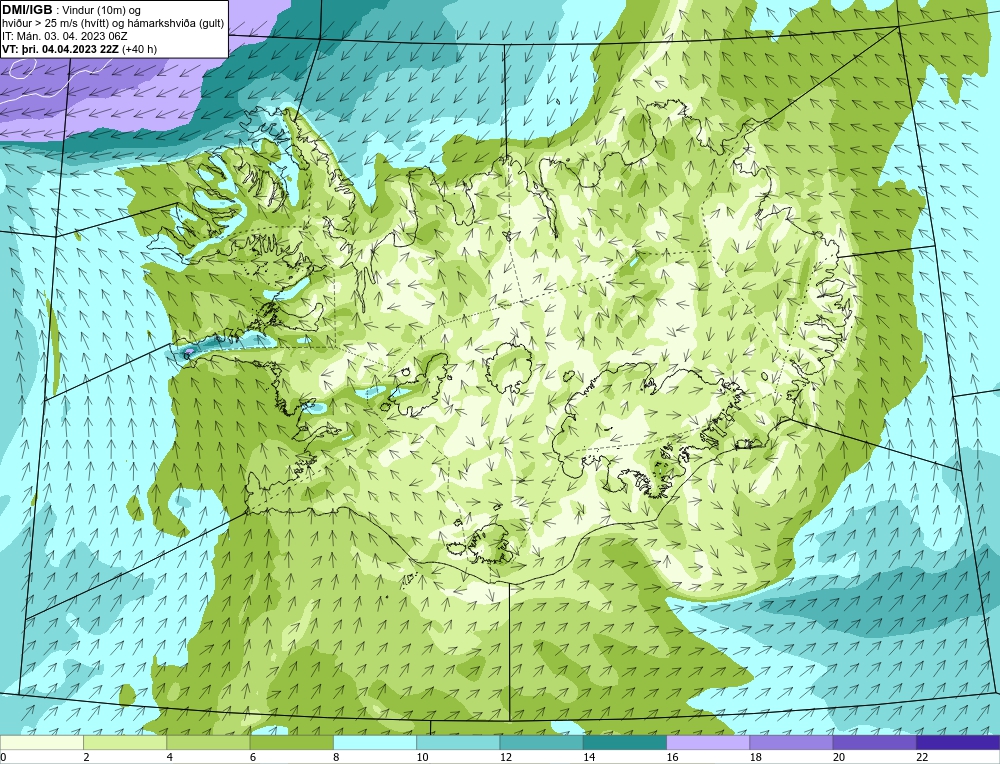Image resolution: width=1000 pixels, height=764 pixels.
Task: Click the 'IT: Mán. 03. 04. 2023 06Z' line
Action: pyautogui.click(x=64, y=36)
